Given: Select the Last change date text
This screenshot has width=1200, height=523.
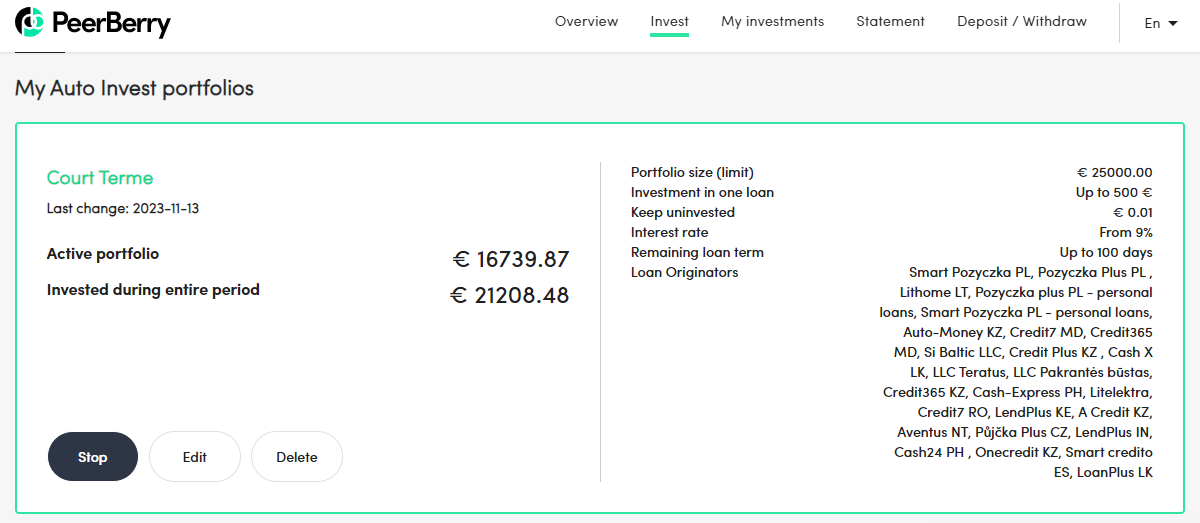Looking at the screenshot, I should [x=130, y=208].
